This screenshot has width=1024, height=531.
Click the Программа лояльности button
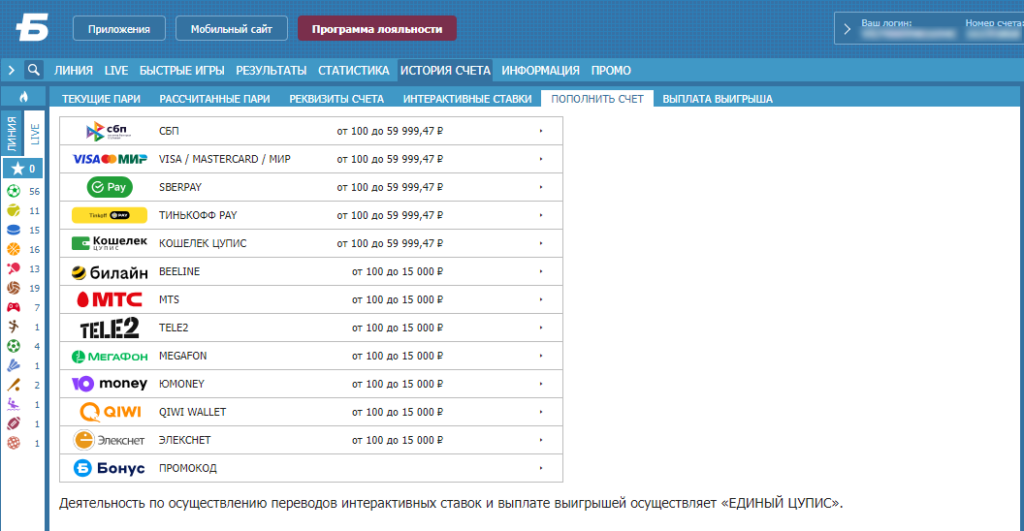click(377, 29)
